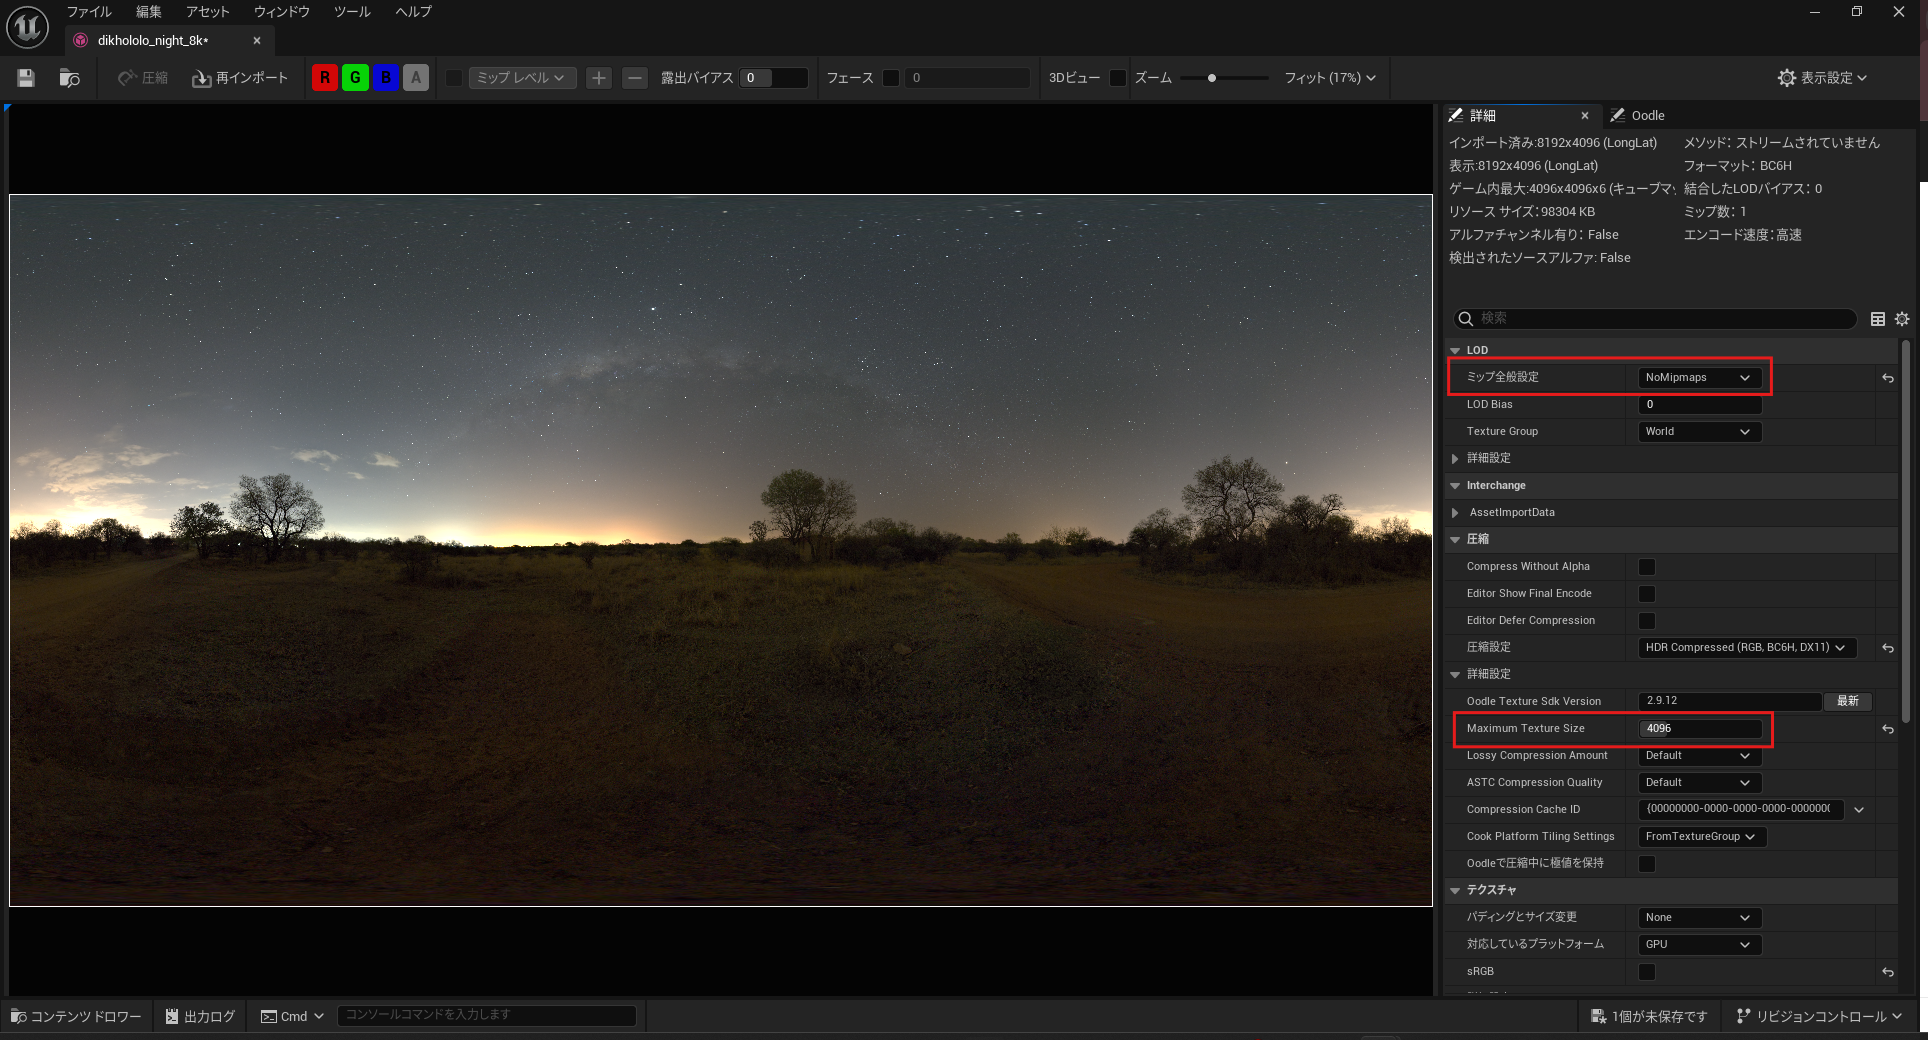The width and height of the screenshot is (1928, 1040).
Task: Expand the AssetImportData section
Action: pyautogui.click(x=1456, y=513)
